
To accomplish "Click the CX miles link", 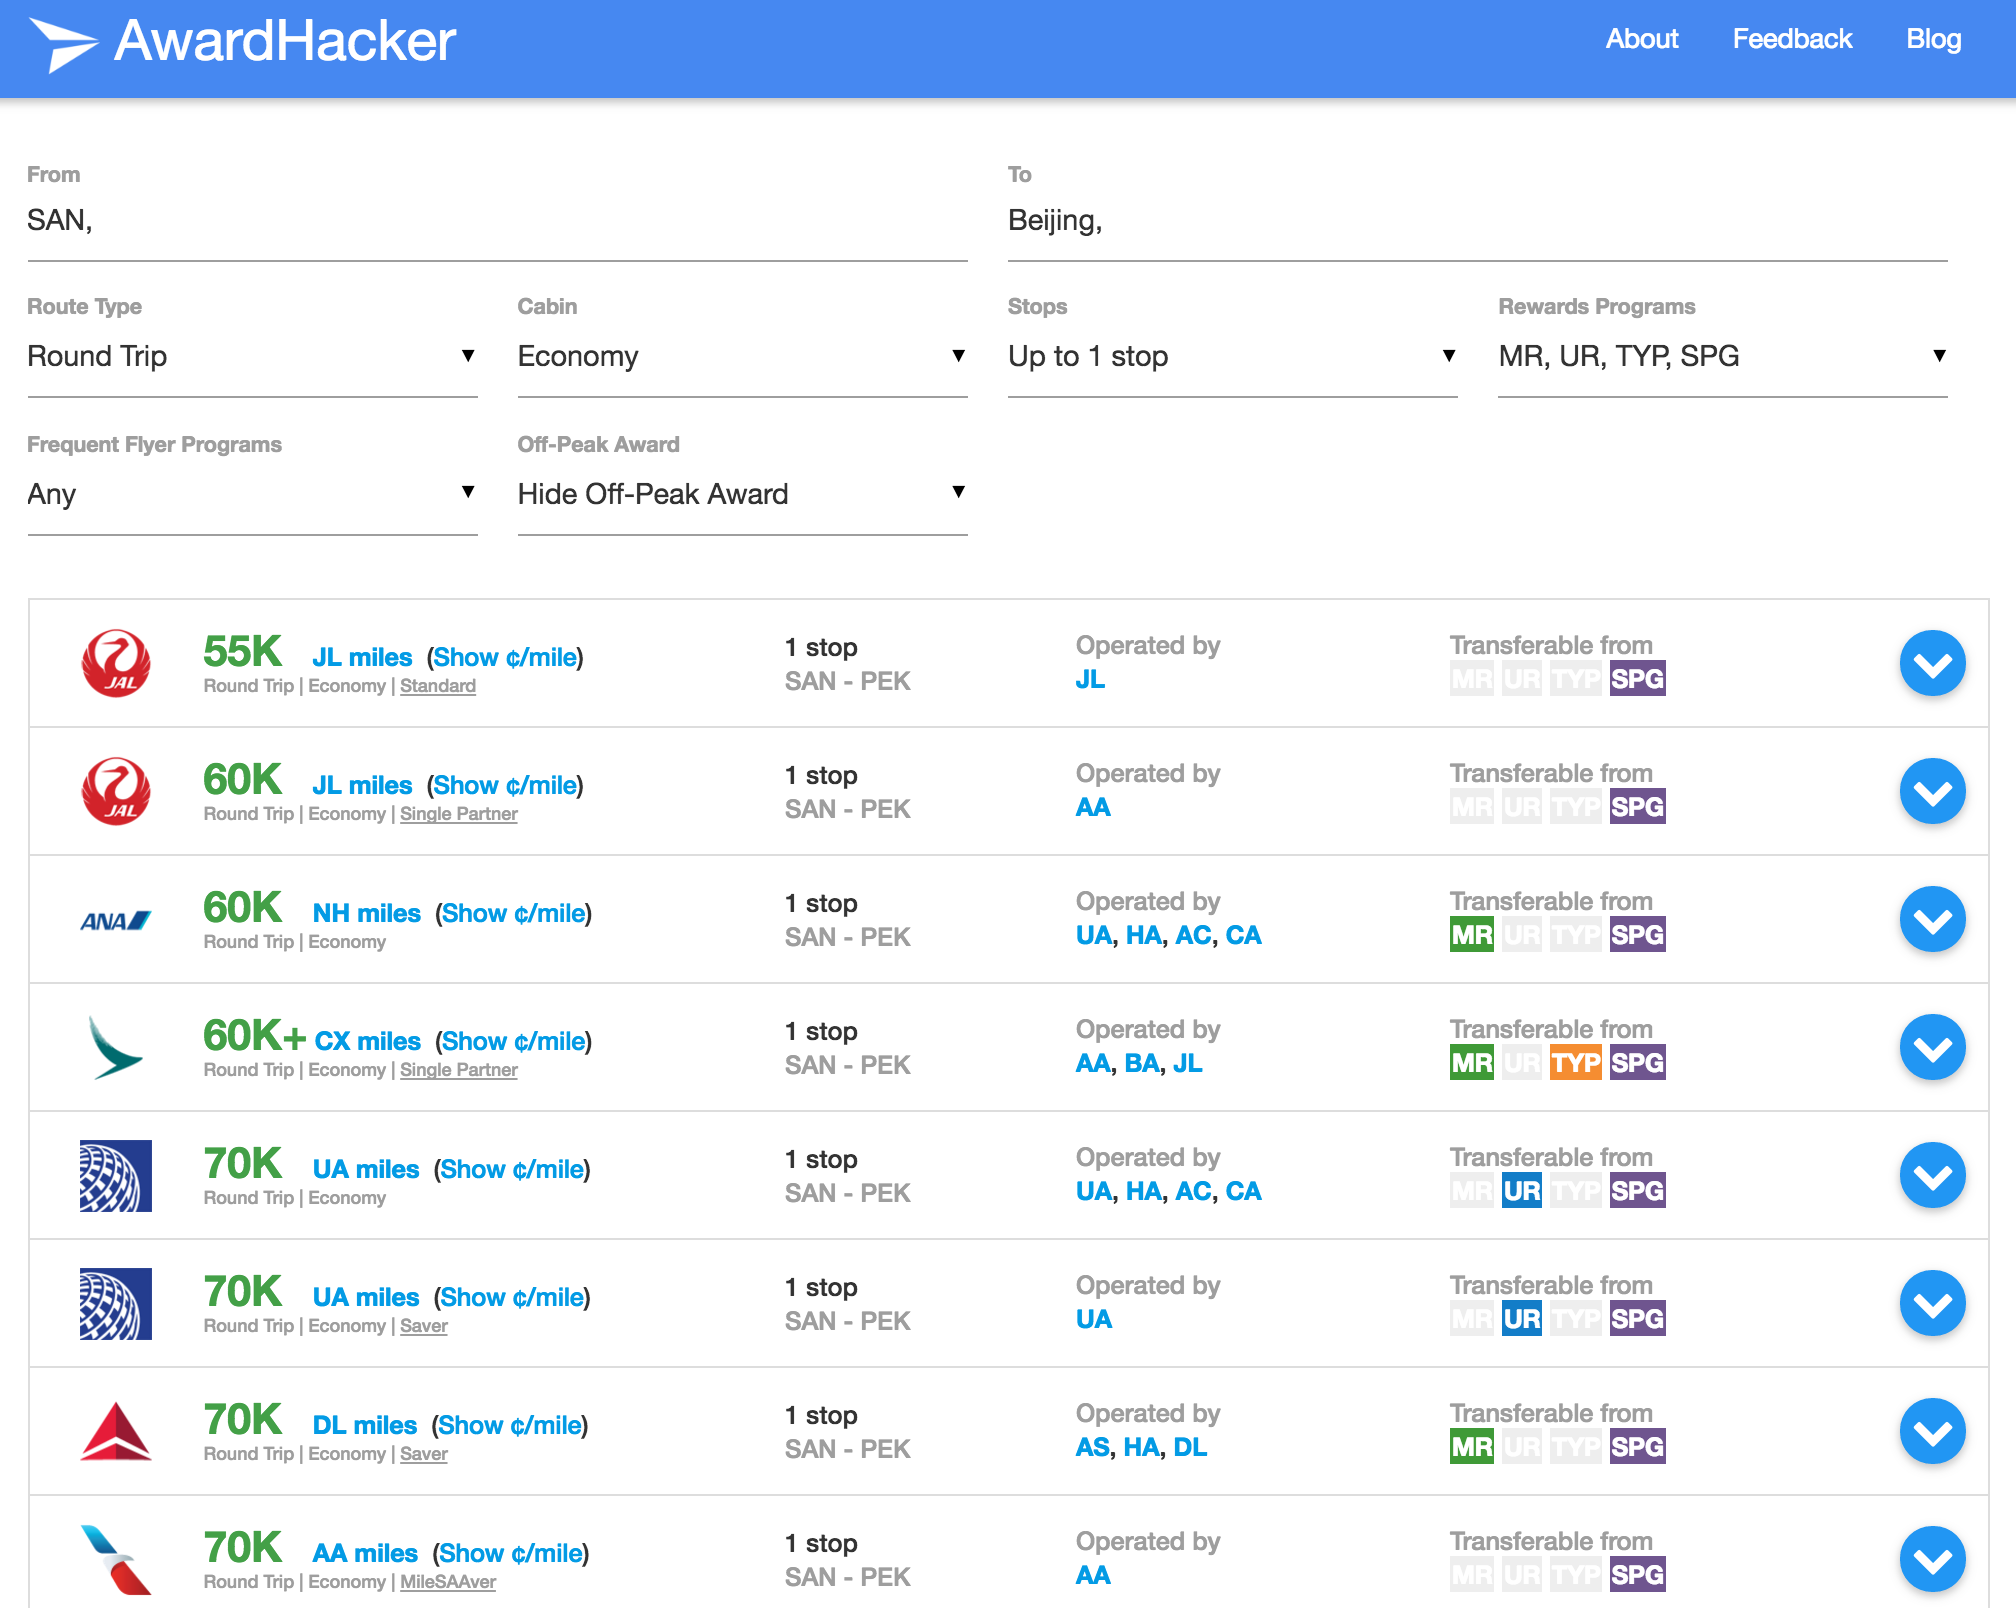I will (368, 1041).
